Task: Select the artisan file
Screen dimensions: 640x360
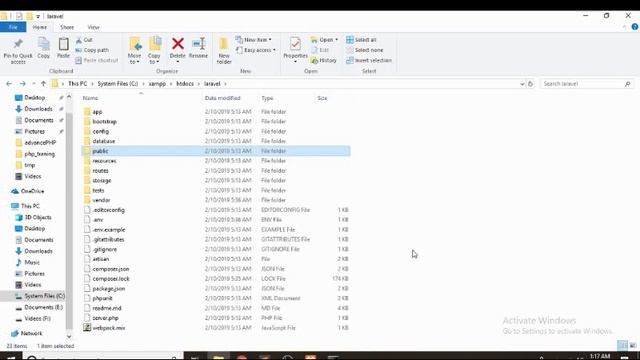Action: point(216,259)
